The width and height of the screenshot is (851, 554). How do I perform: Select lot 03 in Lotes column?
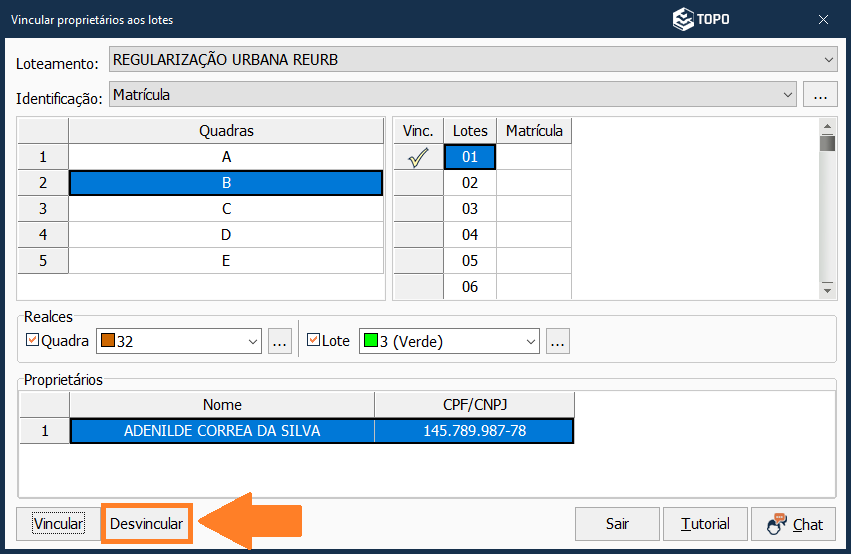tap(469, 209)
